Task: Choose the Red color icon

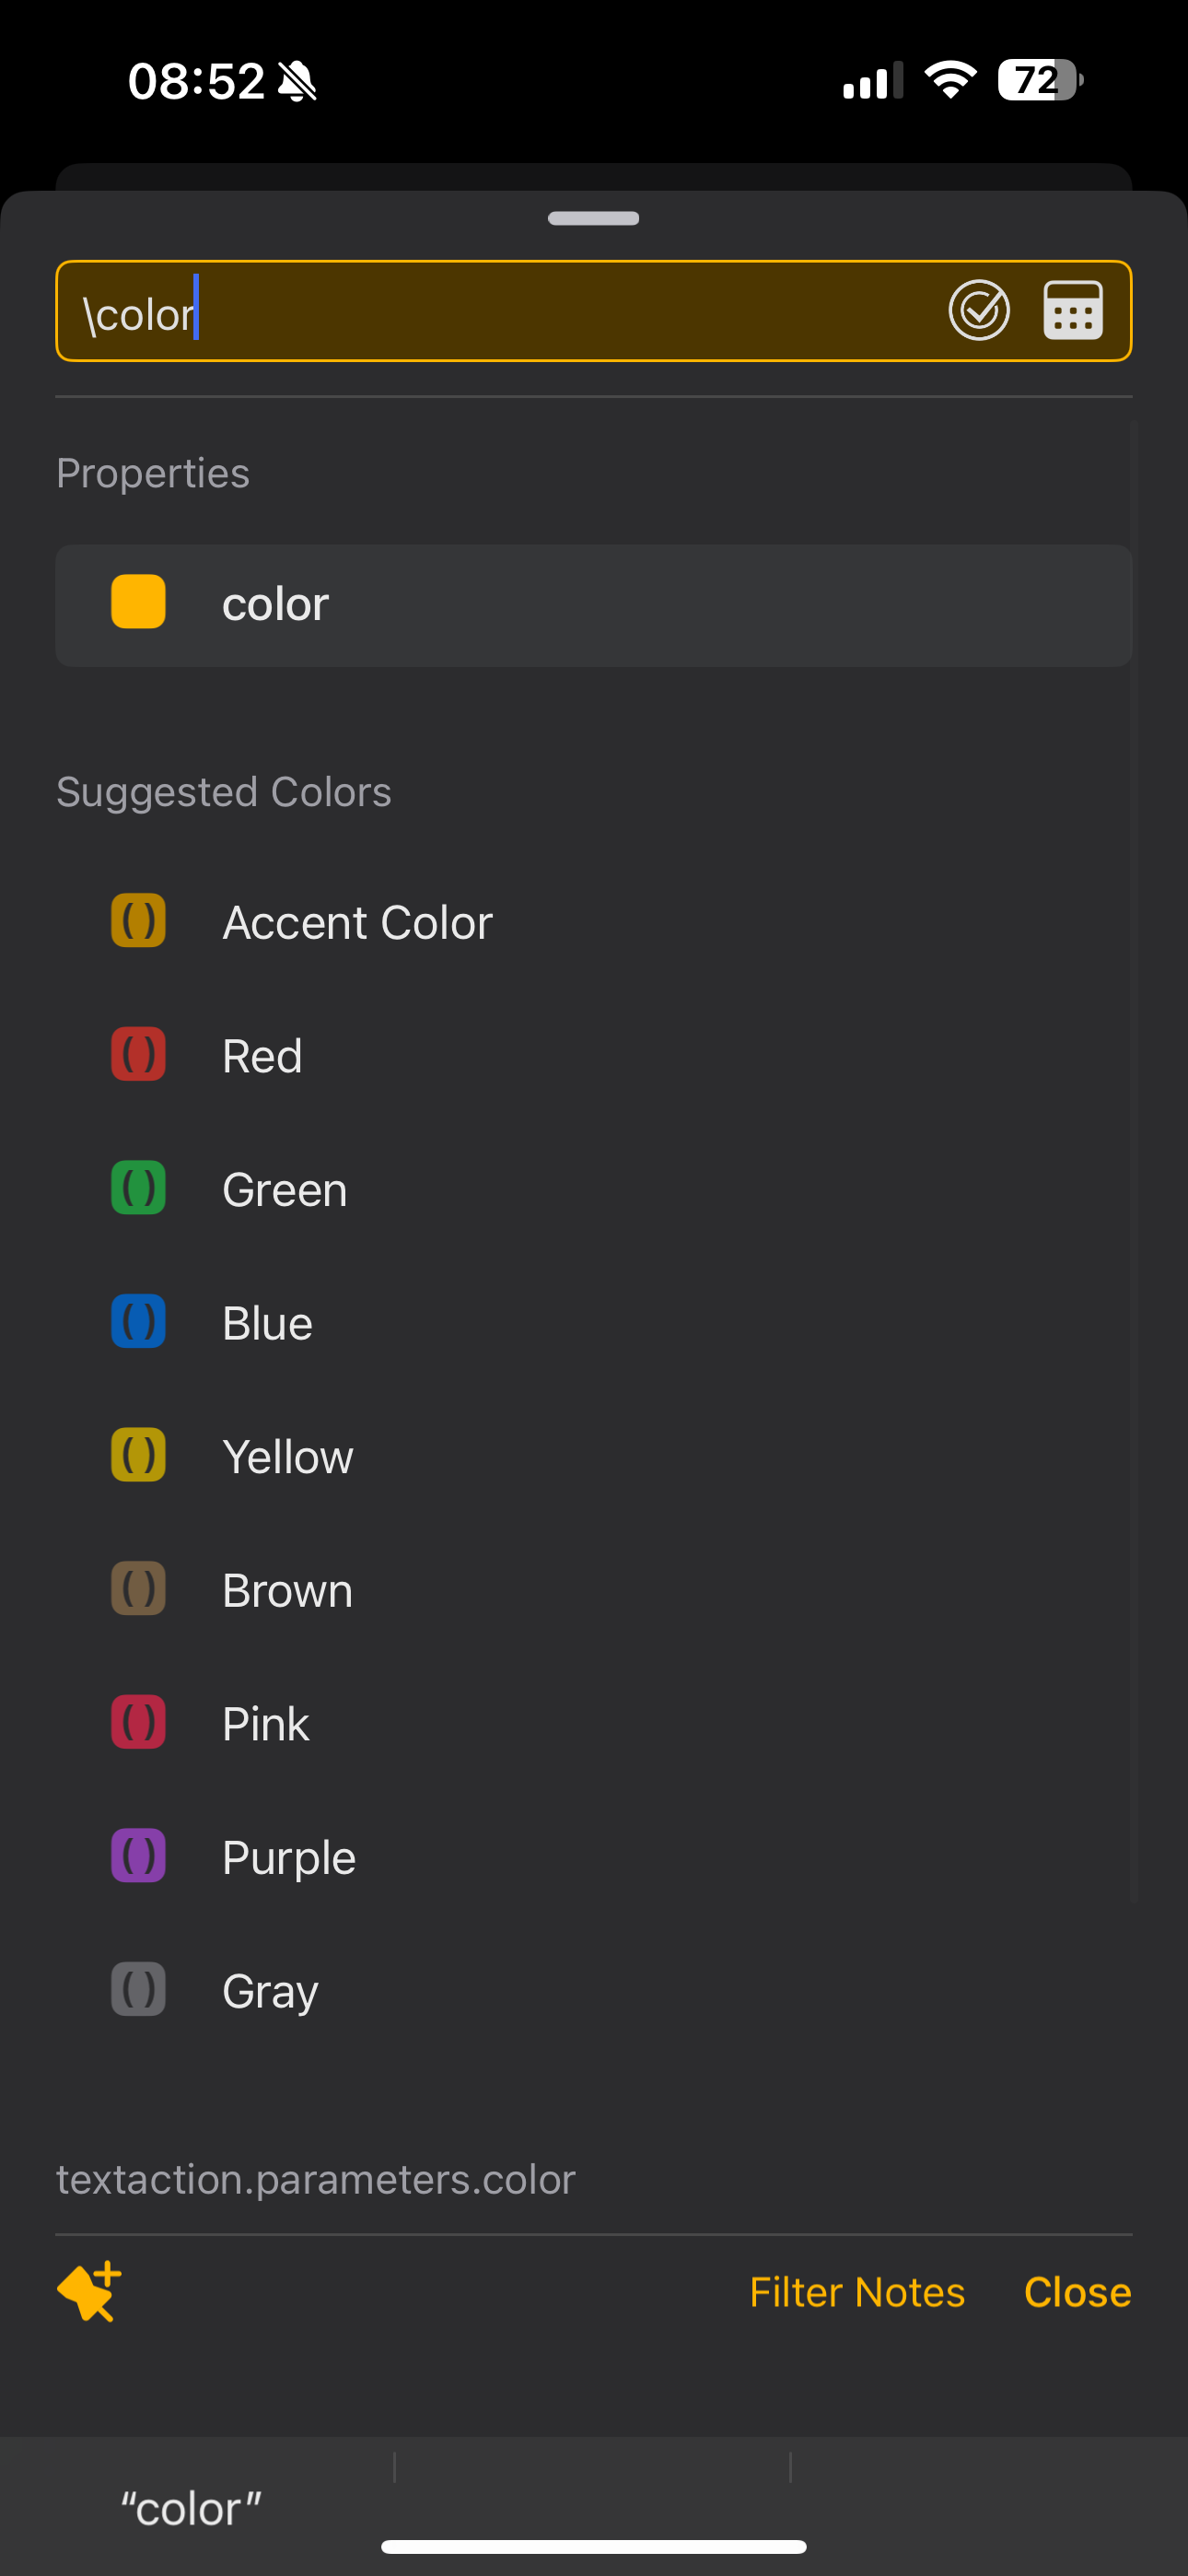Action: [138, 1054]
